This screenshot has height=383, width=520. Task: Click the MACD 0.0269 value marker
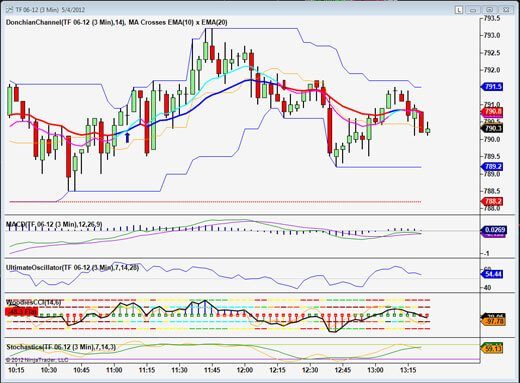[494, 230]
